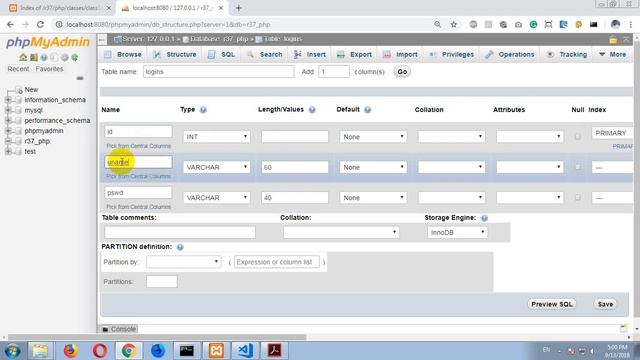Viewport: 640px width, 360px height.
Task: Open Default dropdown for id row
Action: [373, 137]
